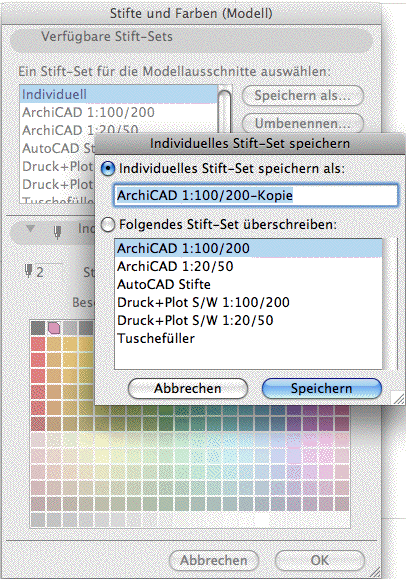The image size is (406, 579).
Task: Click Abbrechen in Stifte und Farben window
Action: [214, 561]
